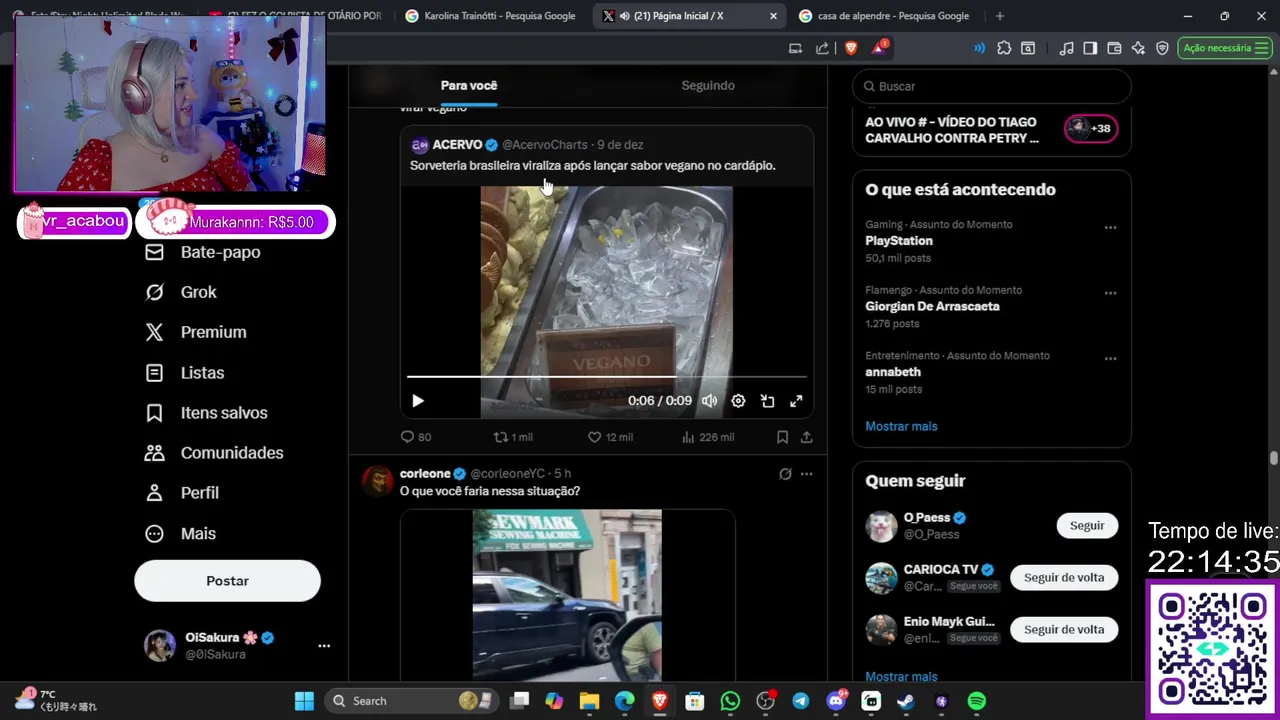1280x720 pixels.
Task: Click Seguir de volta for Enio Mayk
Action: [x=1064, y=629]
